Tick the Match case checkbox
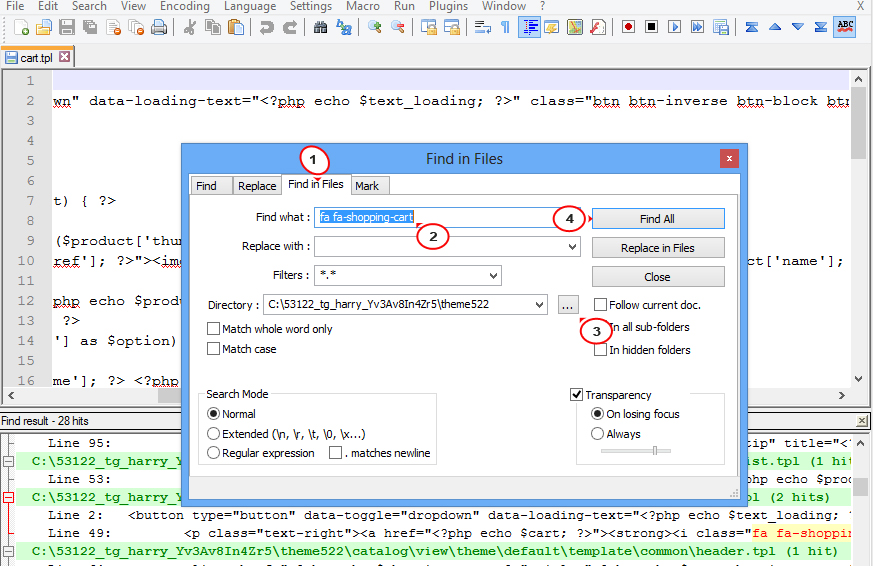This screenshot has height=566, width=873. click(x=214, y=349)
